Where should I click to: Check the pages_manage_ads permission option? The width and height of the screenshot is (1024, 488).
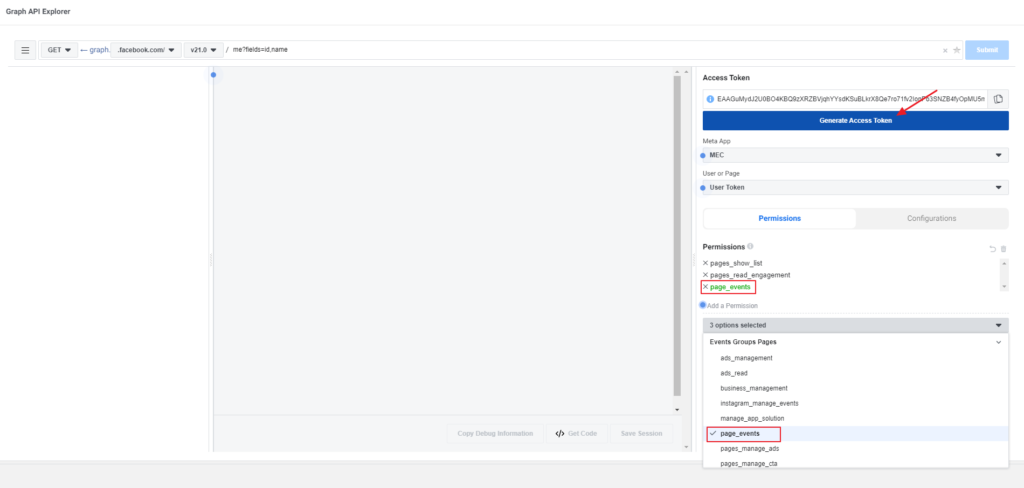tap(856, 449)
